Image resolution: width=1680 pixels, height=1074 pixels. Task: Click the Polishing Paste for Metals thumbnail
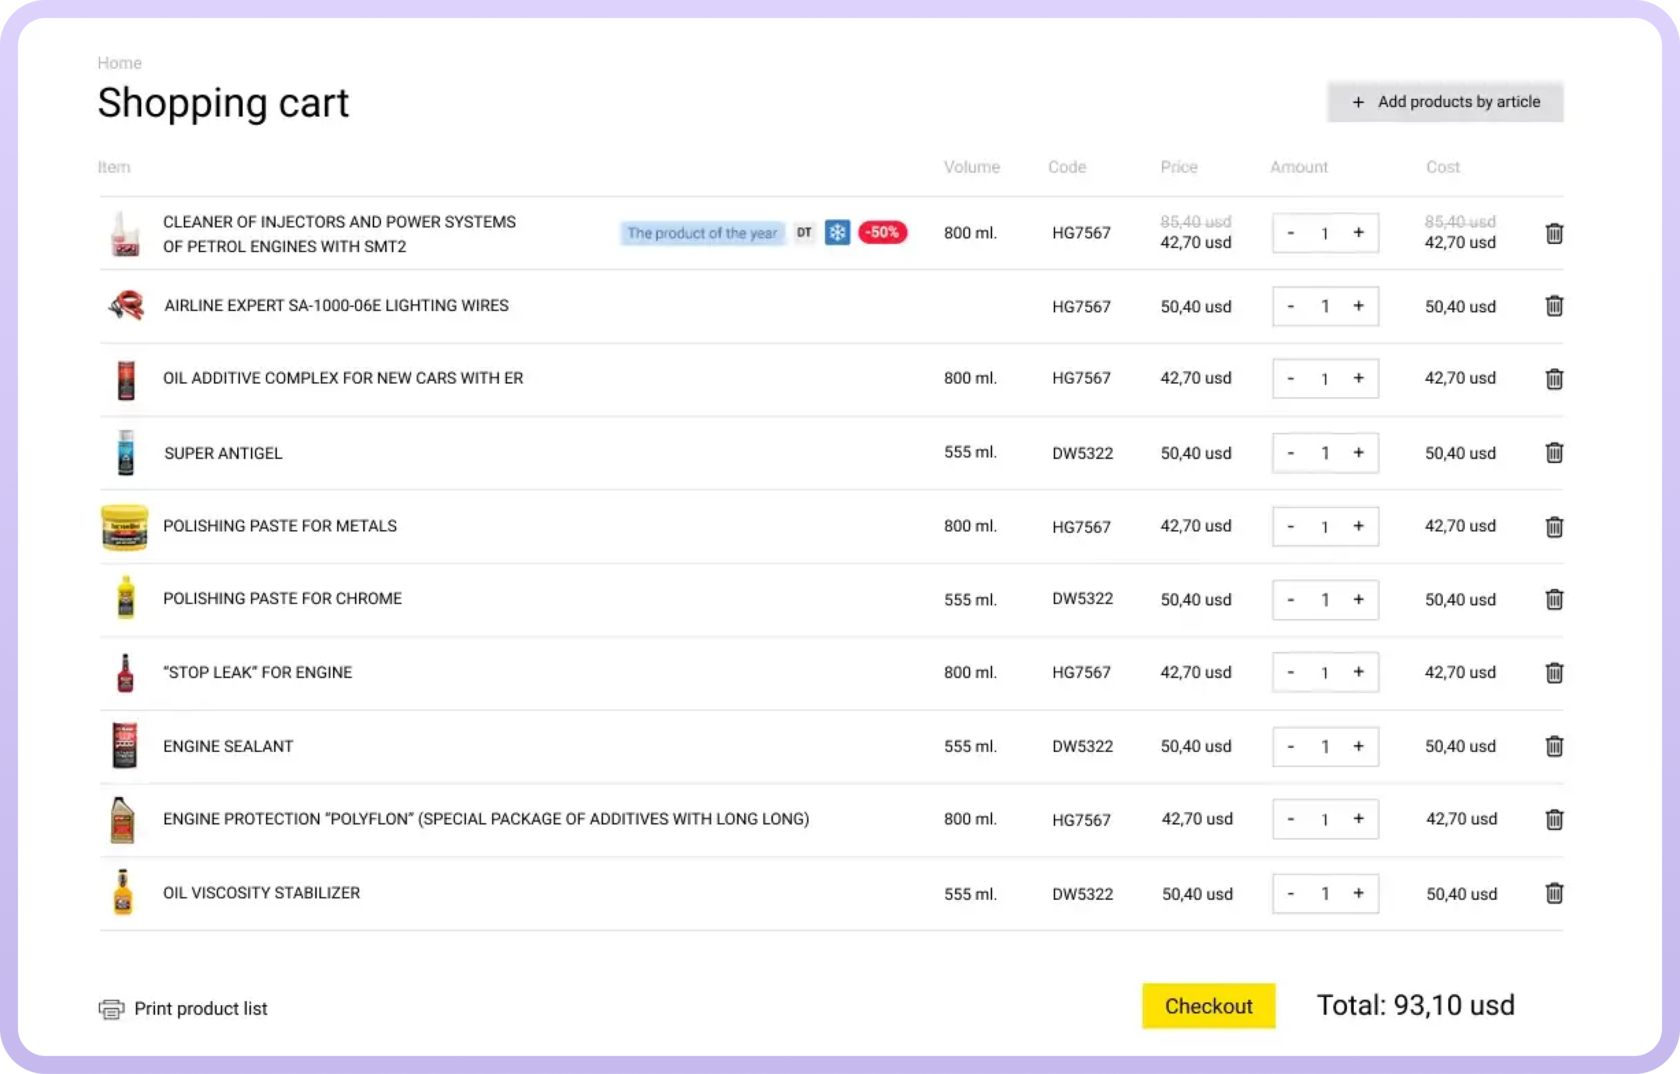[x=125, y=527]
